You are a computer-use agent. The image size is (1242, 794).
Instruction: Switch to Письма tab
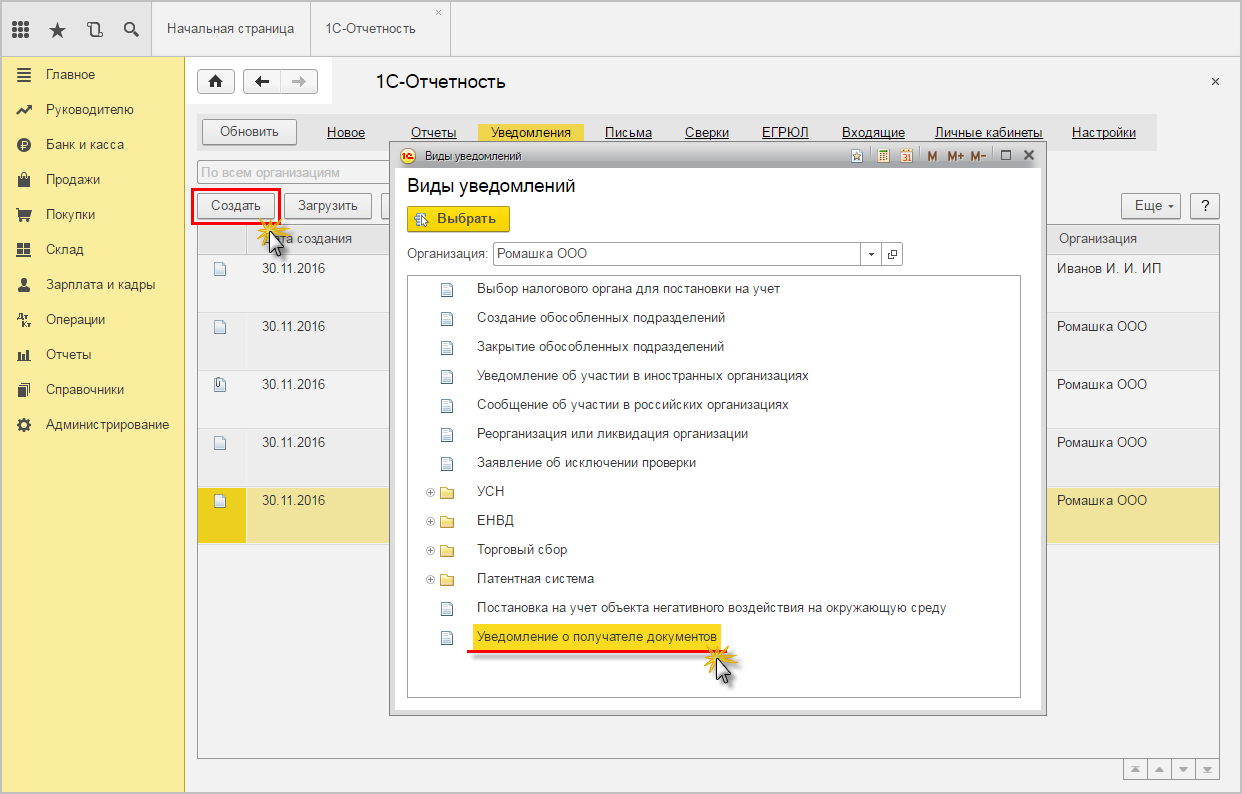pos(629,133)
